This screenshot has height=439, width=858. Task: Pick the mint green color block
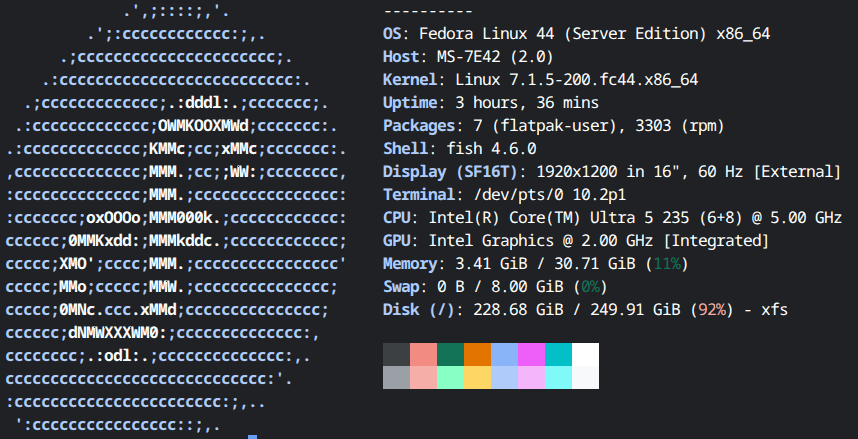click(450, 378)
